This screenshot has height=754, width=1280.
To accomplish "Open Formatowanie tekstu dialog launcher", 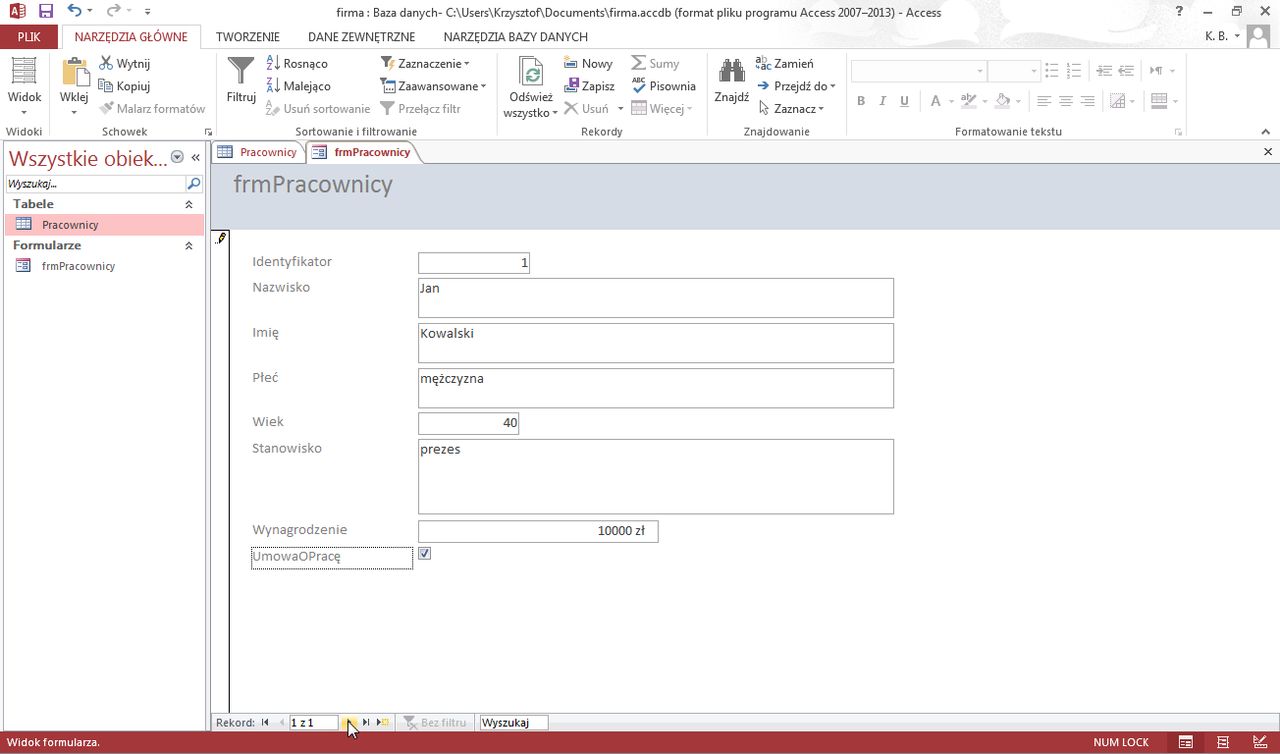I will coord(1179,132).
